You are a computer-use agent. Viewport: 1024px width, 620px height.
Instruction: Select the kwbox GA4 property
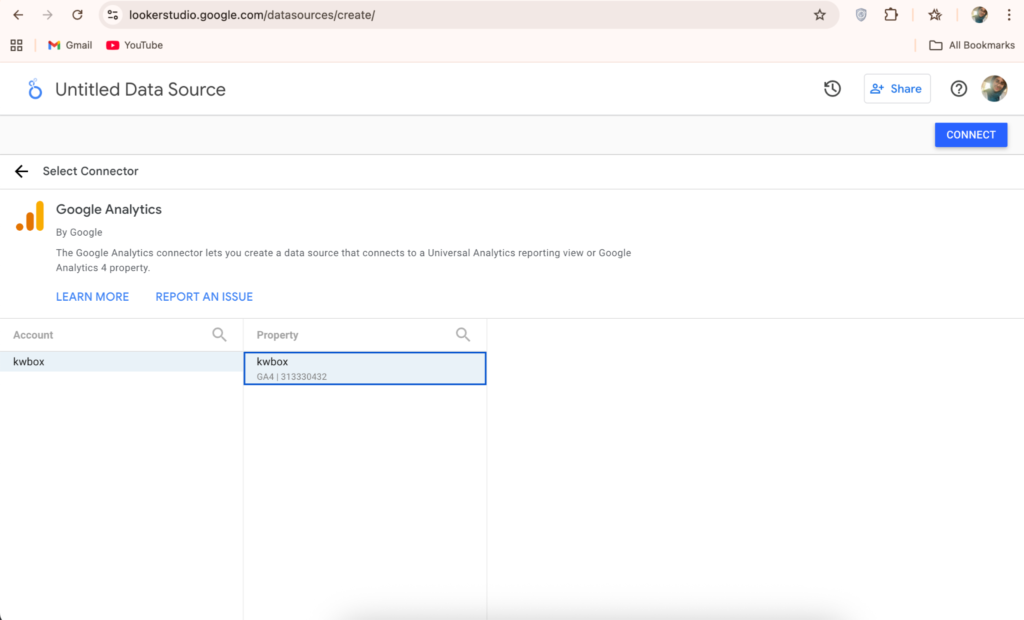[364, 368]
